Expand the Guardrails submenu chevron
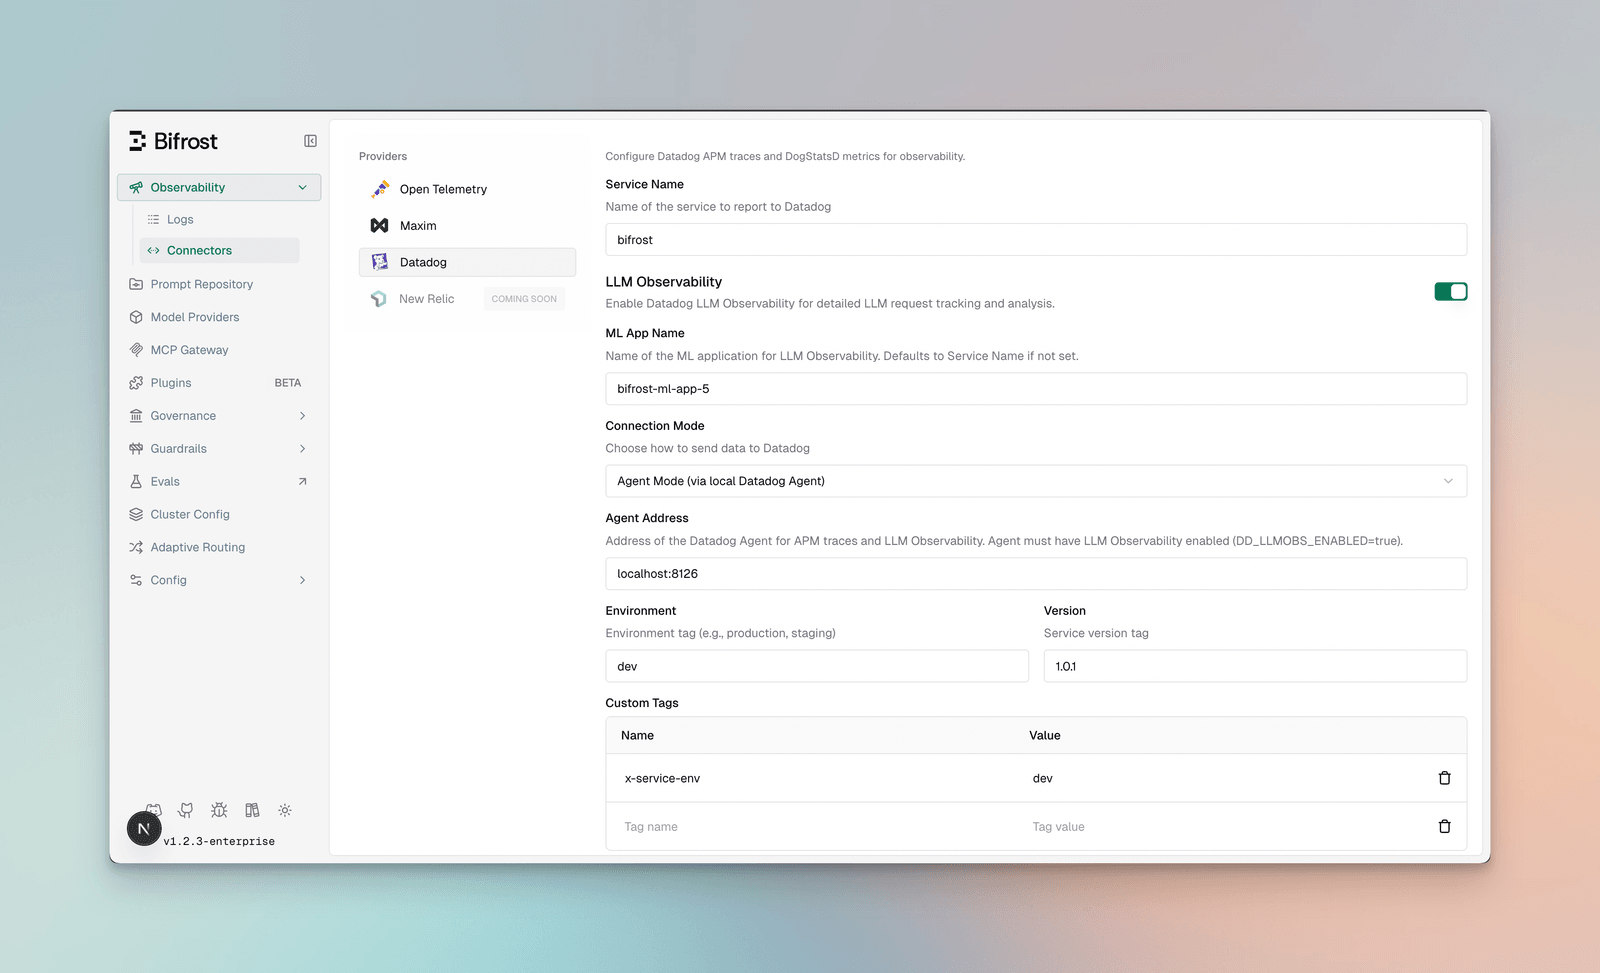1600x973 pixels. (302, 449)
